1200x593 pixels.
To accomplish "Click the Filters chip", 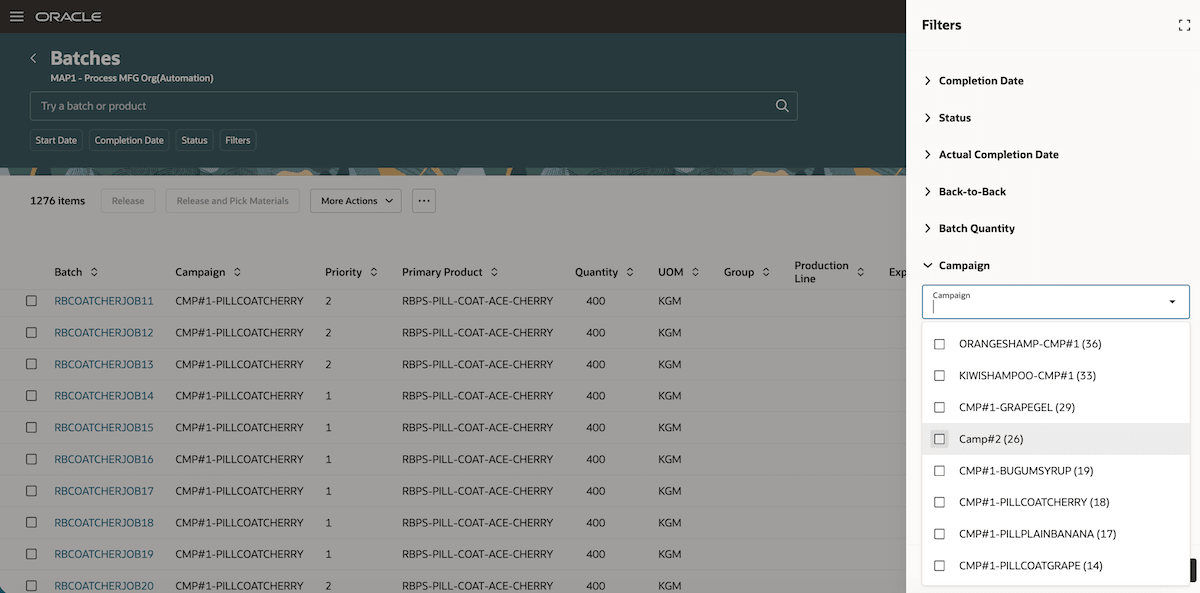I will click(x=238, y=141).
